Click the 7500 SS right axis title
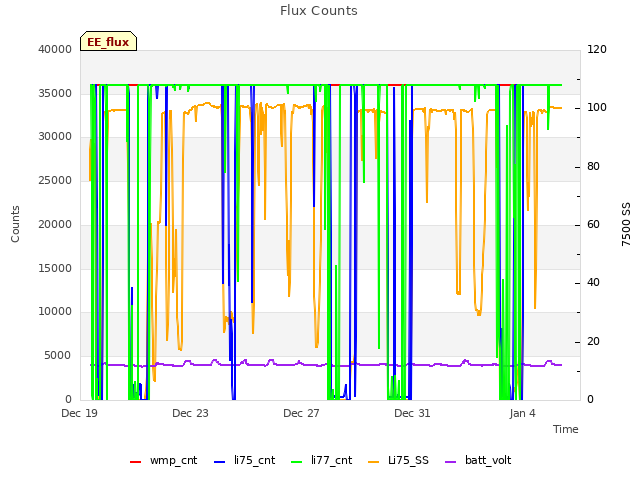640x480 pixels. coord(626,224)
